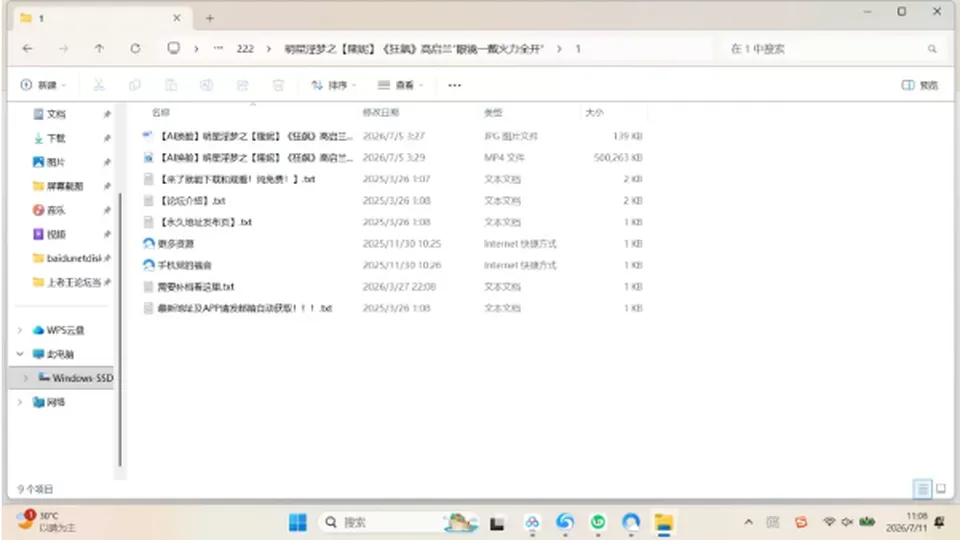Open 图片 in the sidebar
This screenshot has height=540, width=960.
[x=56, y=162]
